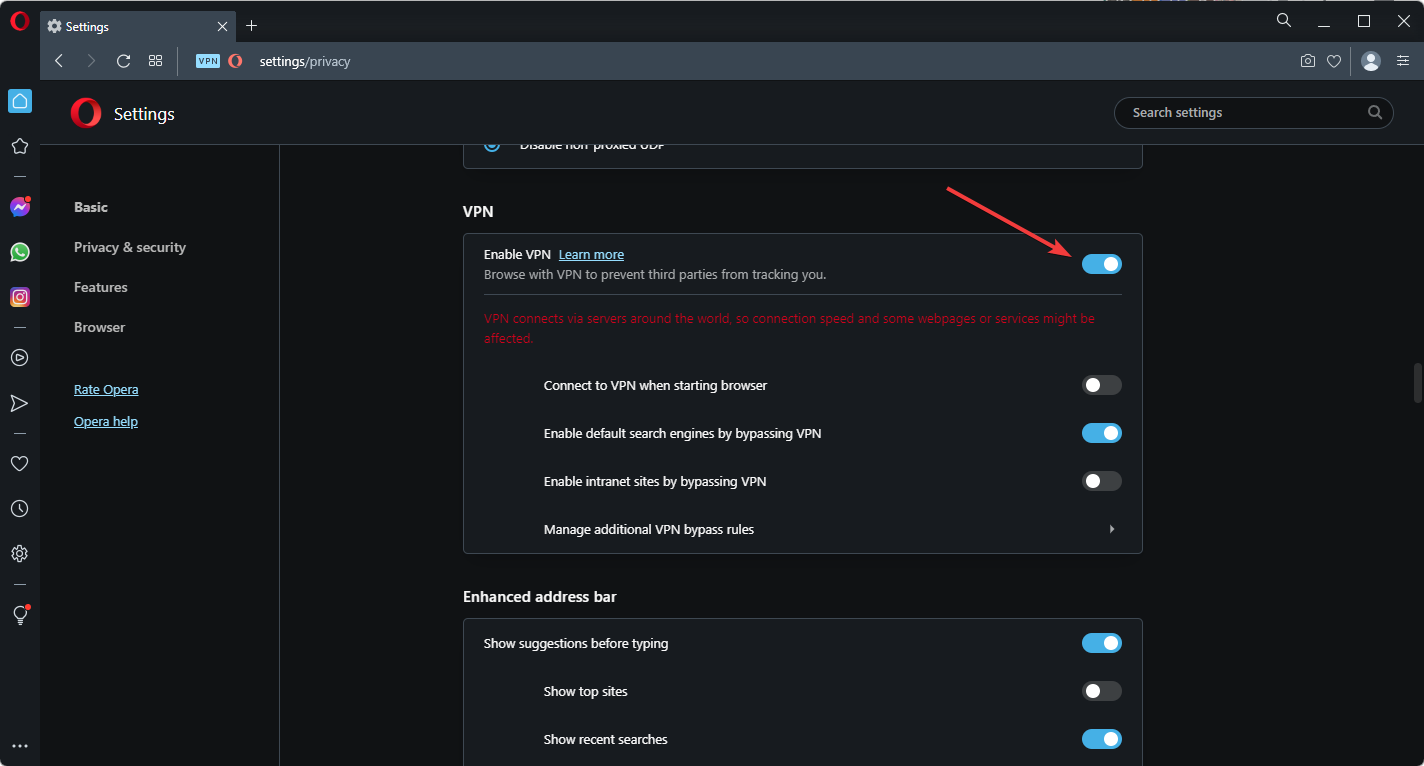Toggle Show suggestions before typing
This screenshot has height=766, width=1424.
pos(1102,643)
